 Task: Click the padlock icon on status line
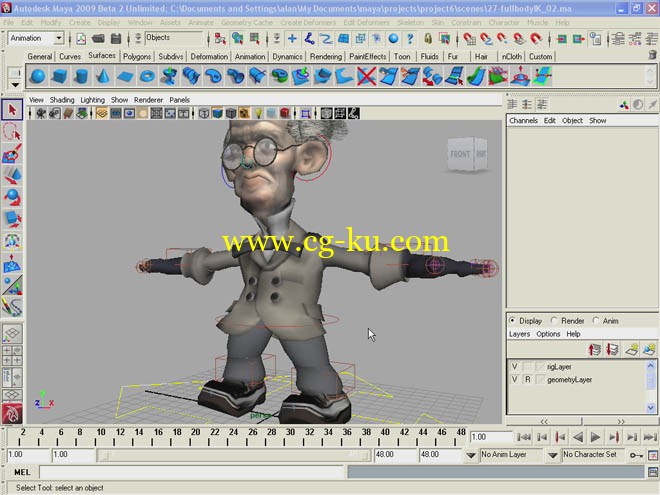428,39
